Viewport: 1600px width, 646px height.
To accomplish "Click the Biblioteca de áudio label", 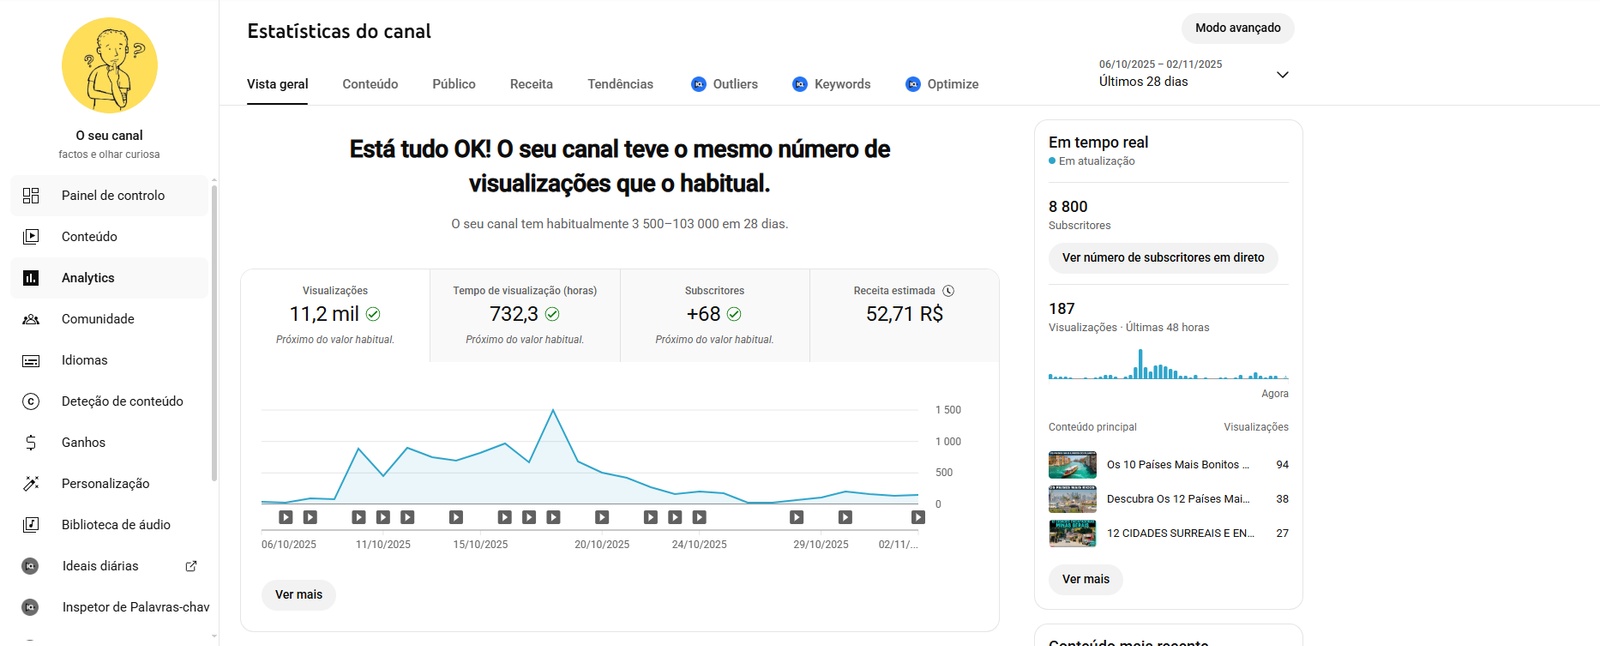I will [x=116, y=525].
